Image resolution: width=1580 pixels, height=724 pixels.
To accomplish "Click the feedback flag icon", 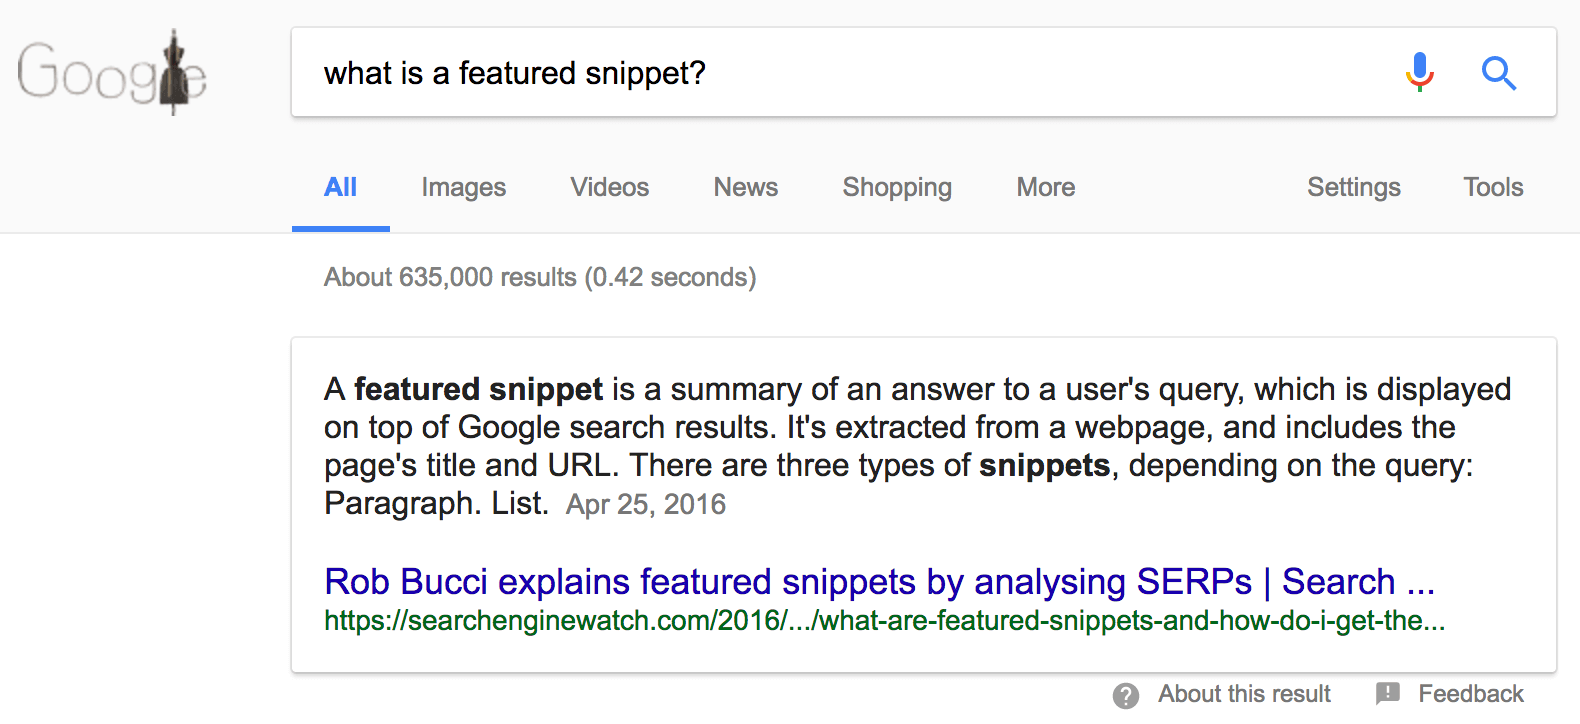I will (x=1388, y=694).
